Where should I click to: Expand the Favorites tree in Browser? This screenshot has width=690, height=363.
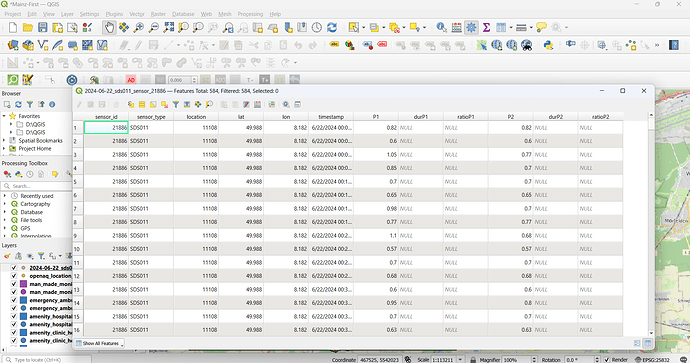point(4,116)
